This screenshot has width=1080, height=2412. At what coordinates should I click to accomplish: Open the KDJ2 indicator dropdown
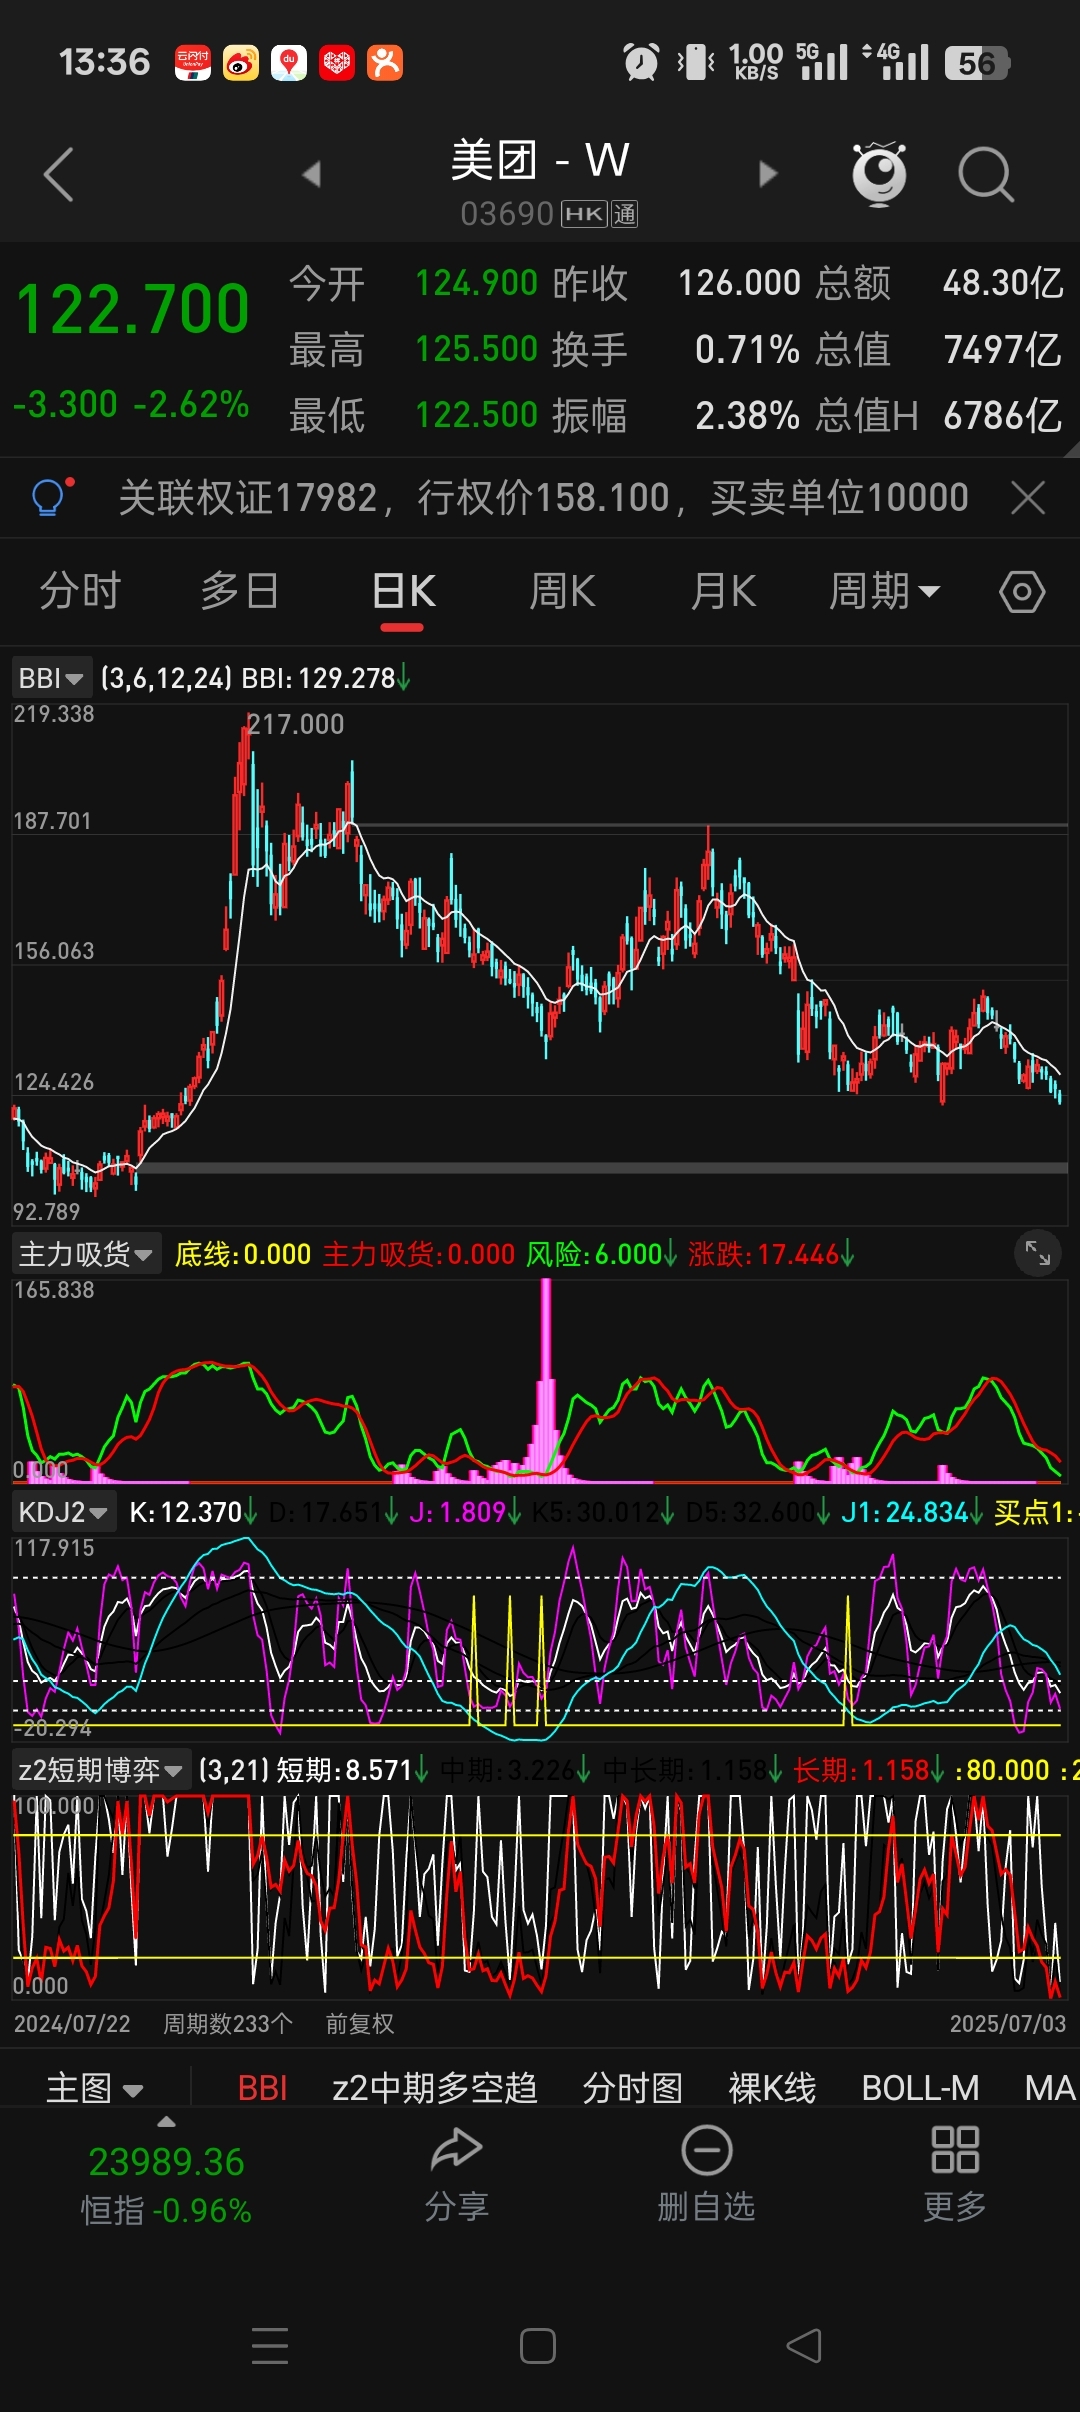coord(64,1512)
